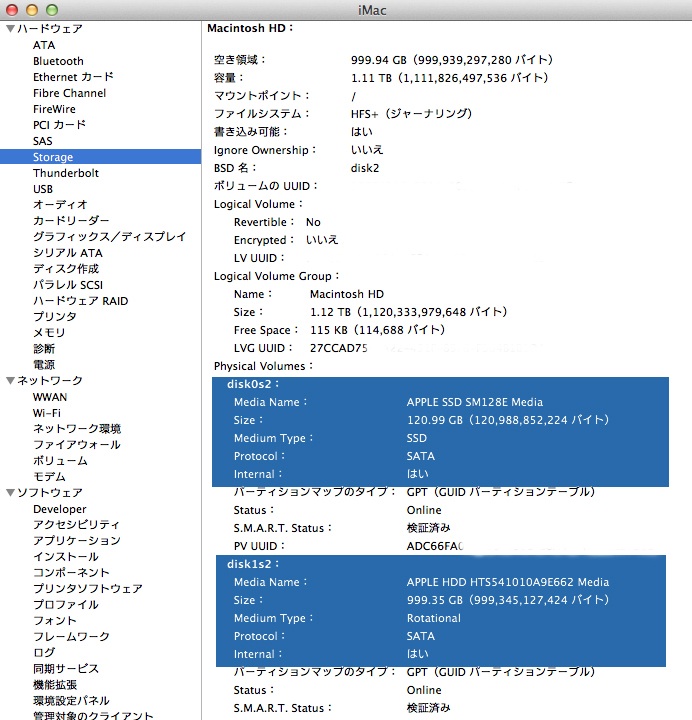Click APPLE HDD HTS541010A9E662 Media name
Image resolution: width=692 pixels, height=720 pixels.
coord(508,582)
